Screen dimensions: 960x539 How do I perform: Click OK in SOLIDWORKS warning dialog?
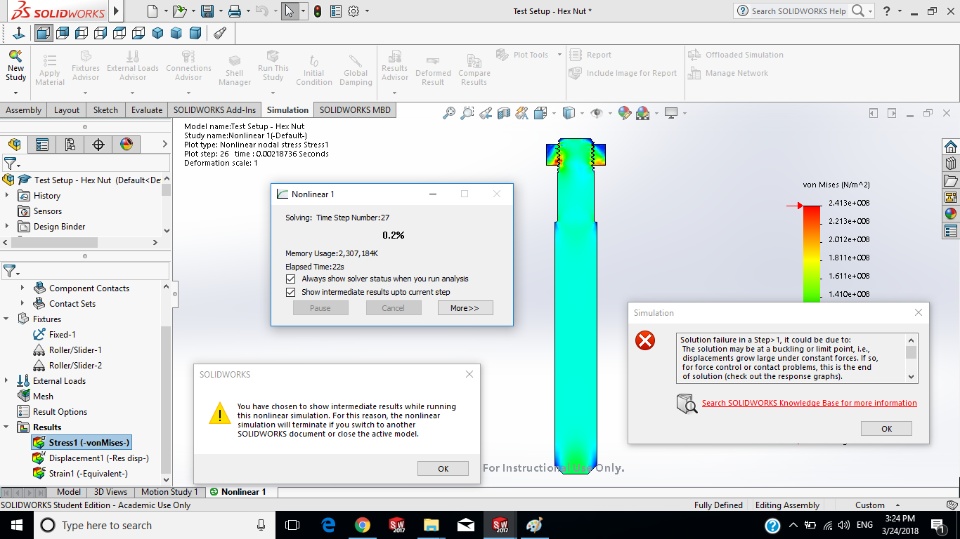pyautogui.click(x=443, y=469)
